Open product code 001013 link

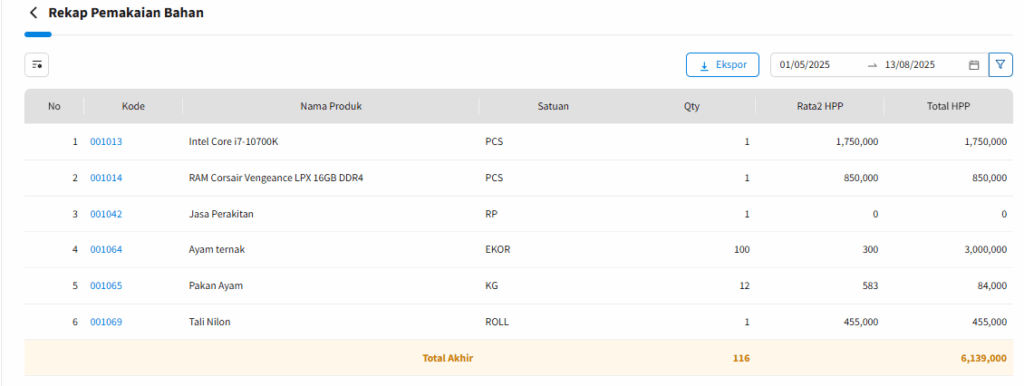pos(106,141)
